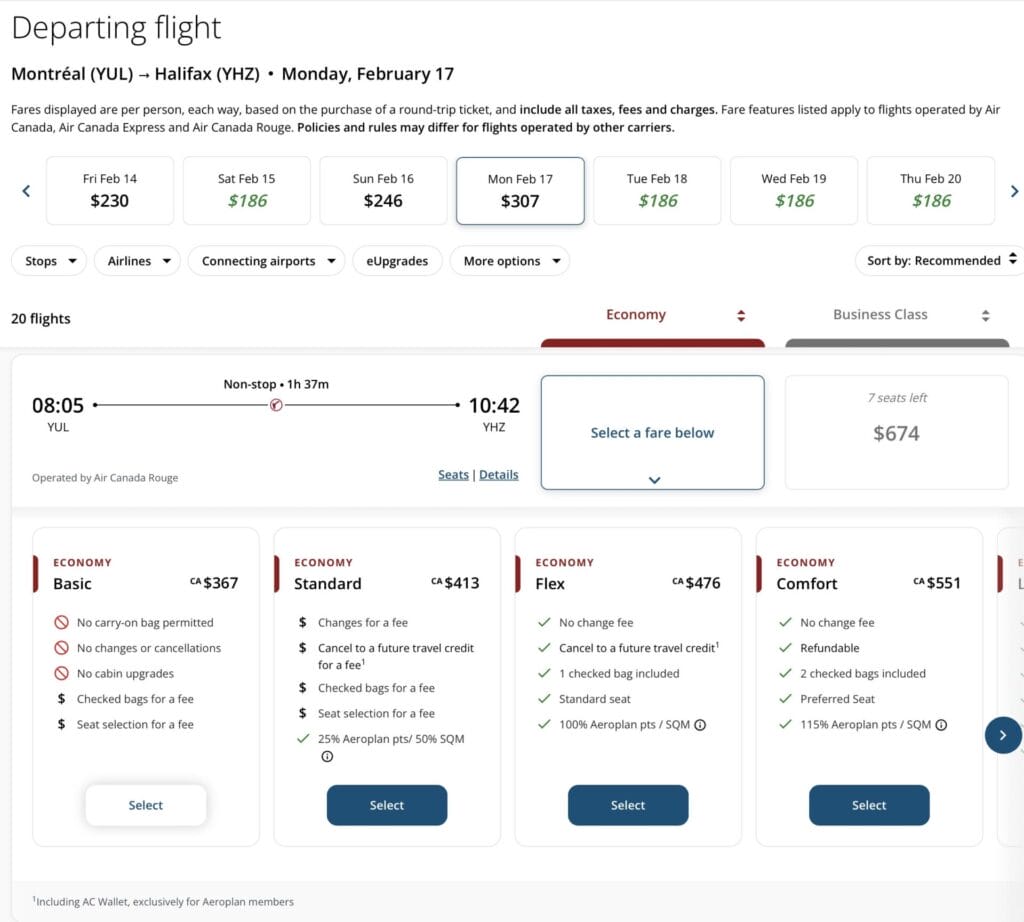Open info icon under Standard 25% Aeroplan pts
The width and height of the screenshot is (1024, 922).
(x=327, y=756)
